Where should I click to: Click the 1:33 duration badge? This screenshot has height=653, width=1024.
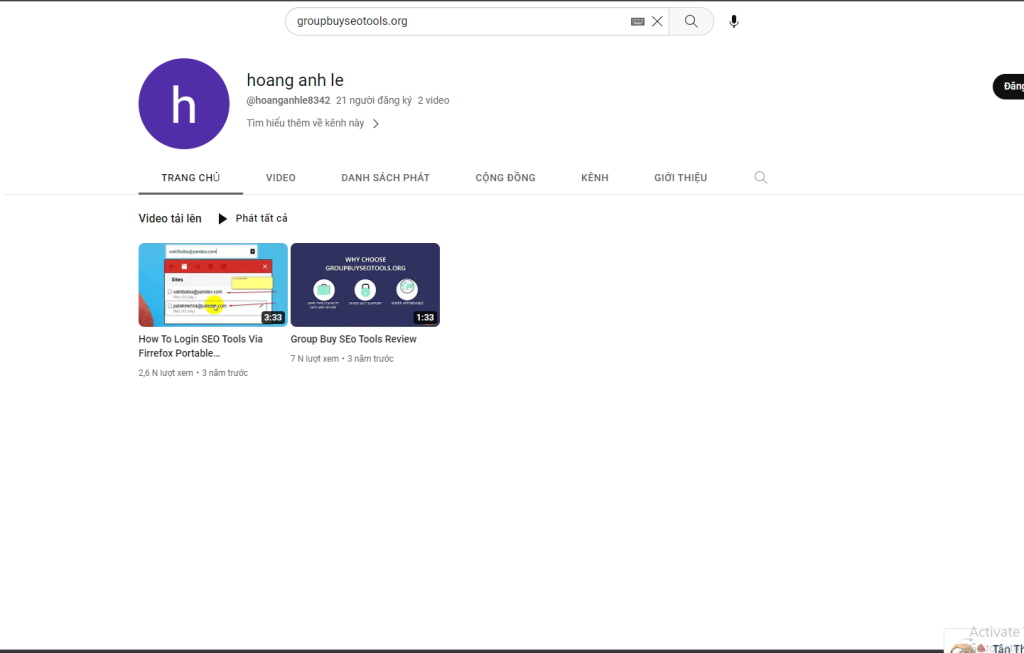pyautogui.click(x=425, y=317)
